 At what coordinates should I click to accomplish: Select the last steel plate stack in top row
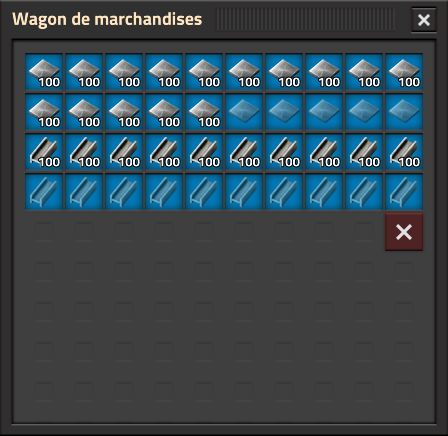click(x=404, y=72)
